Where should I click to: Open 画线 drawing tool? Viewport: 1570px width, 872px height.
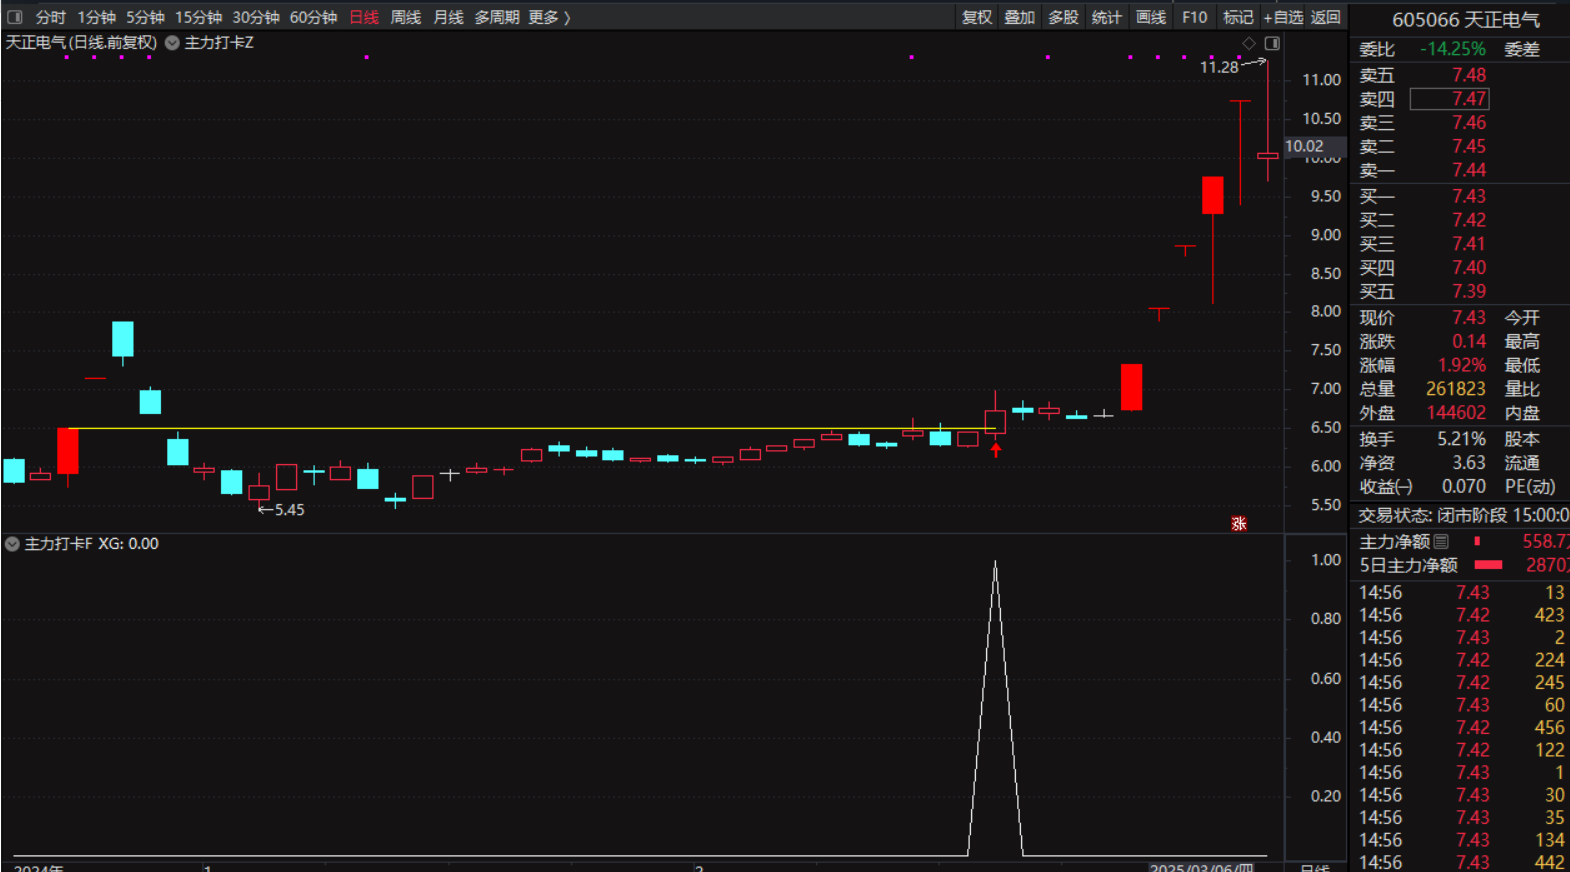(1151, 17)
